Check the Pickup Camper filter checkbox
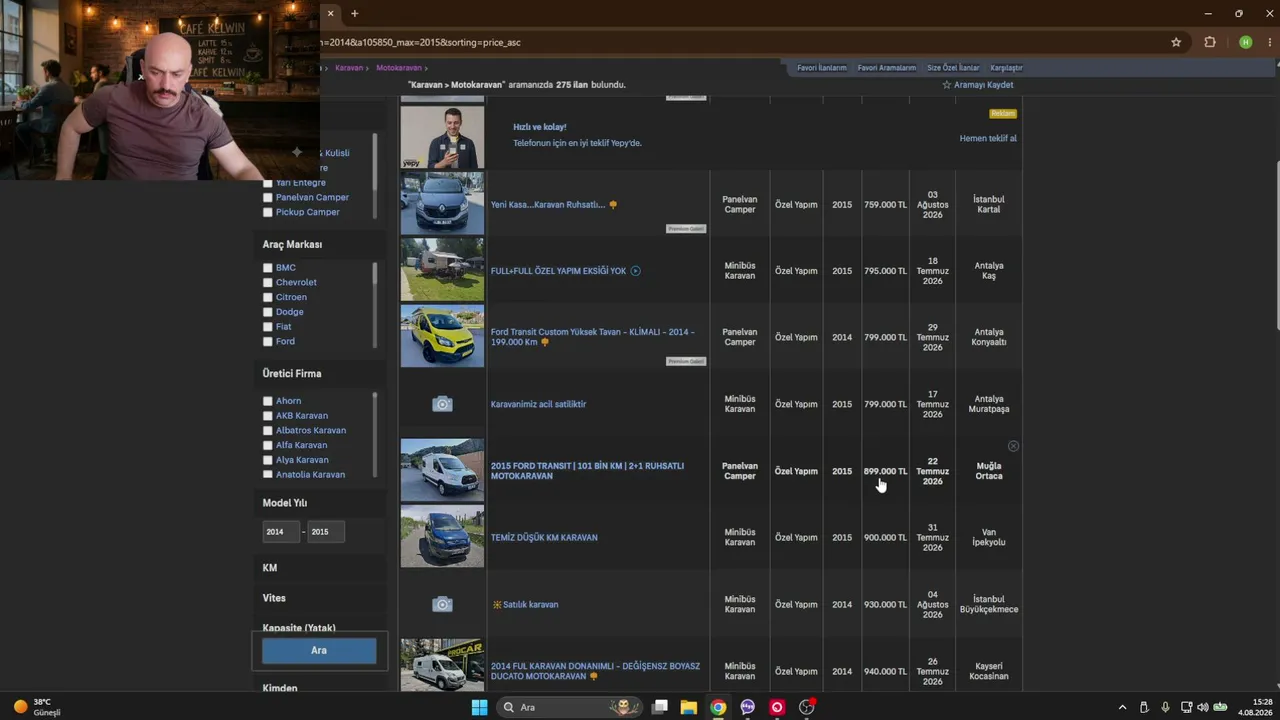The height and width of the screenshot is (720, 1280). [x=268, y=212]
